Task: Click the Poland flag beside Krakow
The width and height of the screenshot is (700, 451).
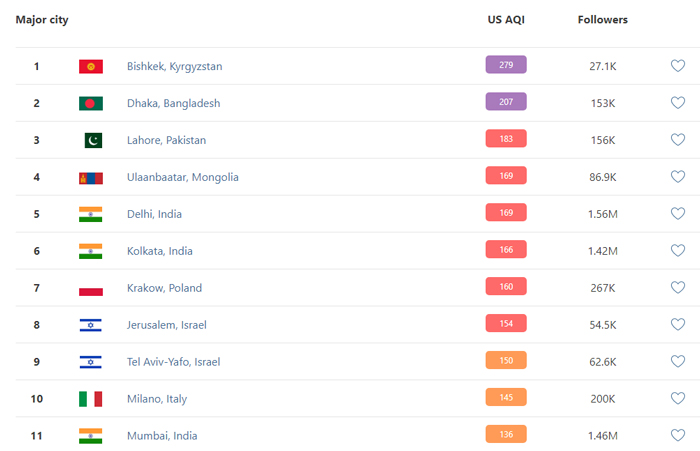Action: 91,288
